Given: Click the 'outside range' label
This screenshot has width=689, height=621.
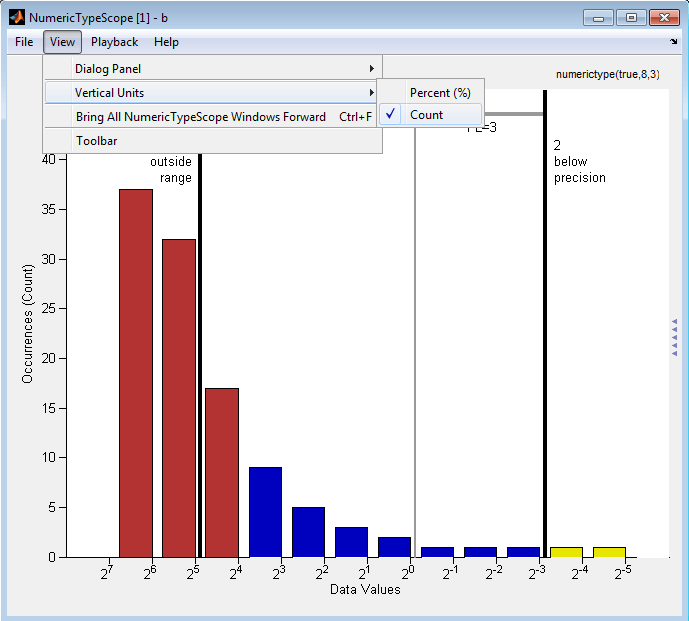Looking at the screenshot, I should [171, 170].
